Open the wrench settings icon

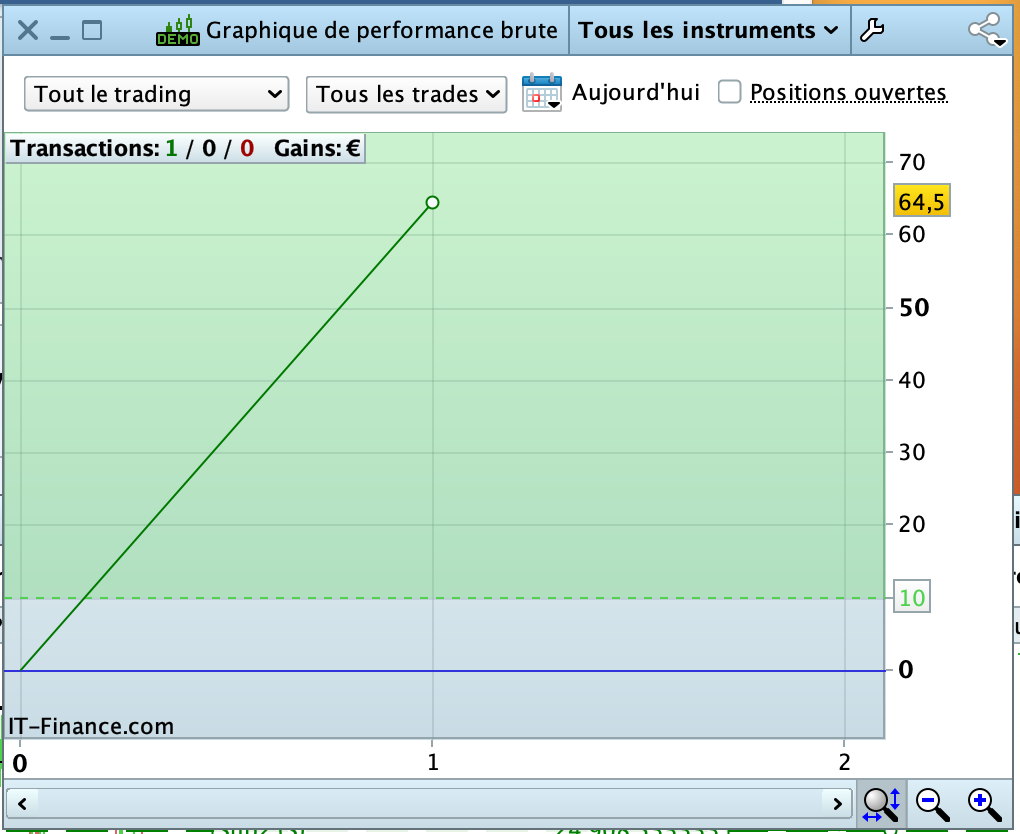[x=872, y=30]
